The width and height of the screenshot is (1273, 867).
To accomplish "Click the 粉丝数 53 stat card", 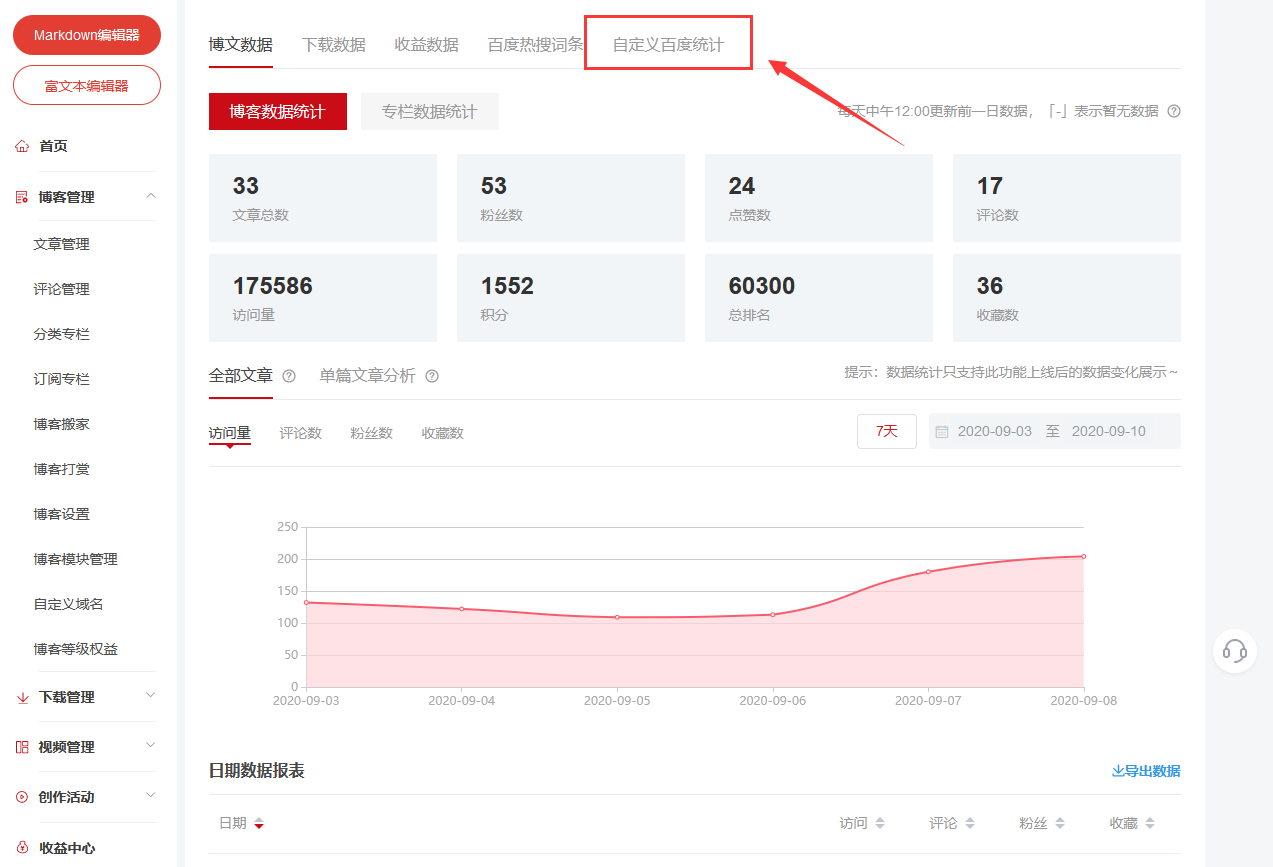I will (571, 198).
